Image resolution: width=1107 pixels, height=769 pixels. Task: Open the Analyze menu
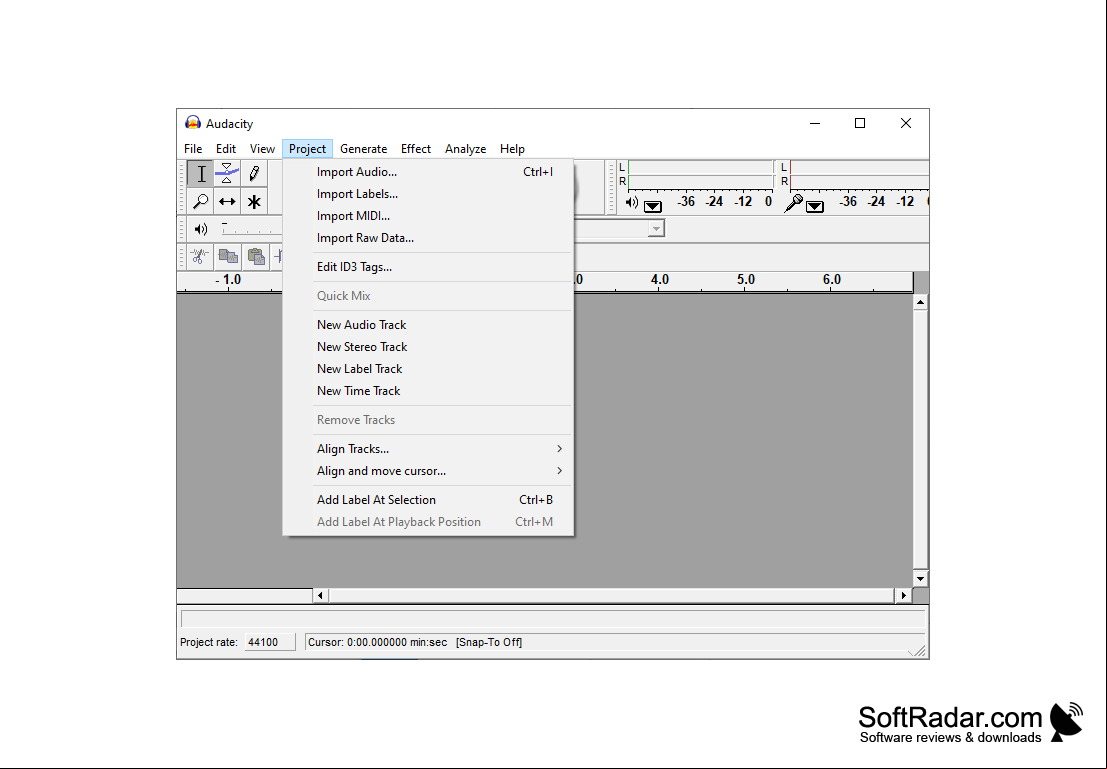click(465, 148)
